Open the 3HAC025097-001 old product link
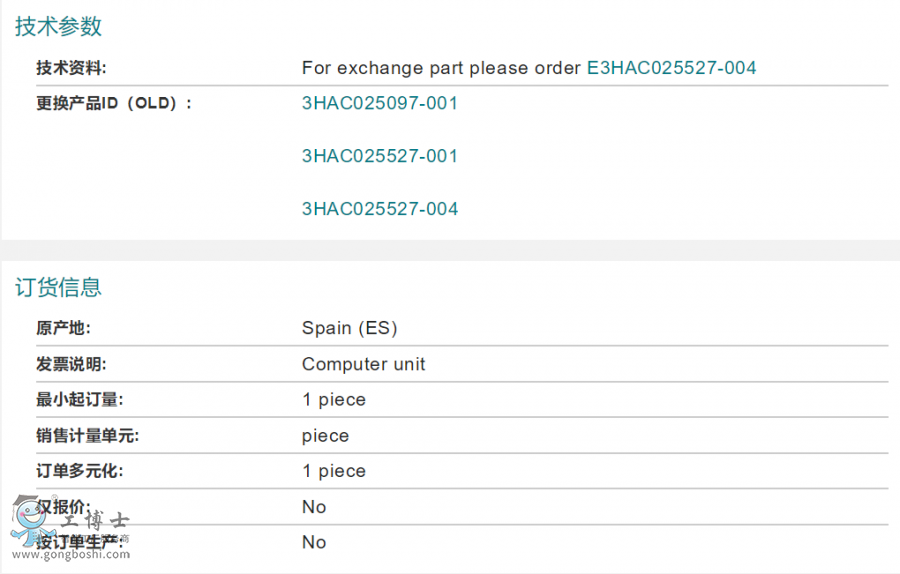 point(380,103)
